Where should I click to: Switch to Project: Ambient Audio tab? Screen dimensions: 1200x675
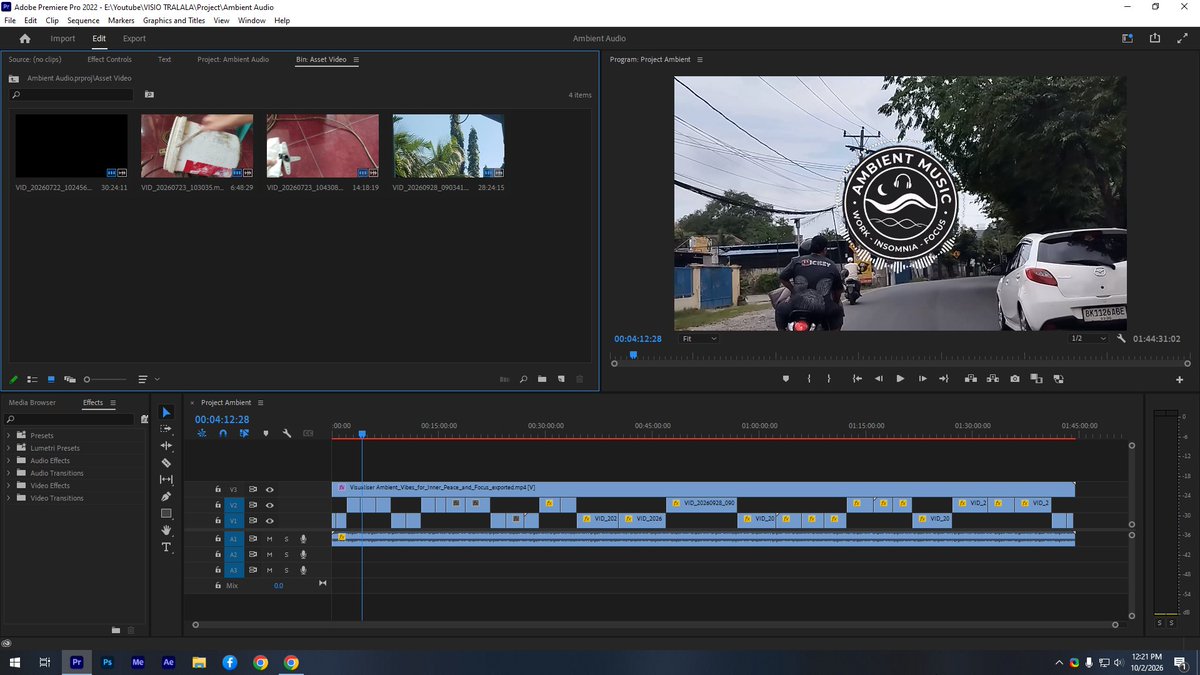tap(233, 59)
